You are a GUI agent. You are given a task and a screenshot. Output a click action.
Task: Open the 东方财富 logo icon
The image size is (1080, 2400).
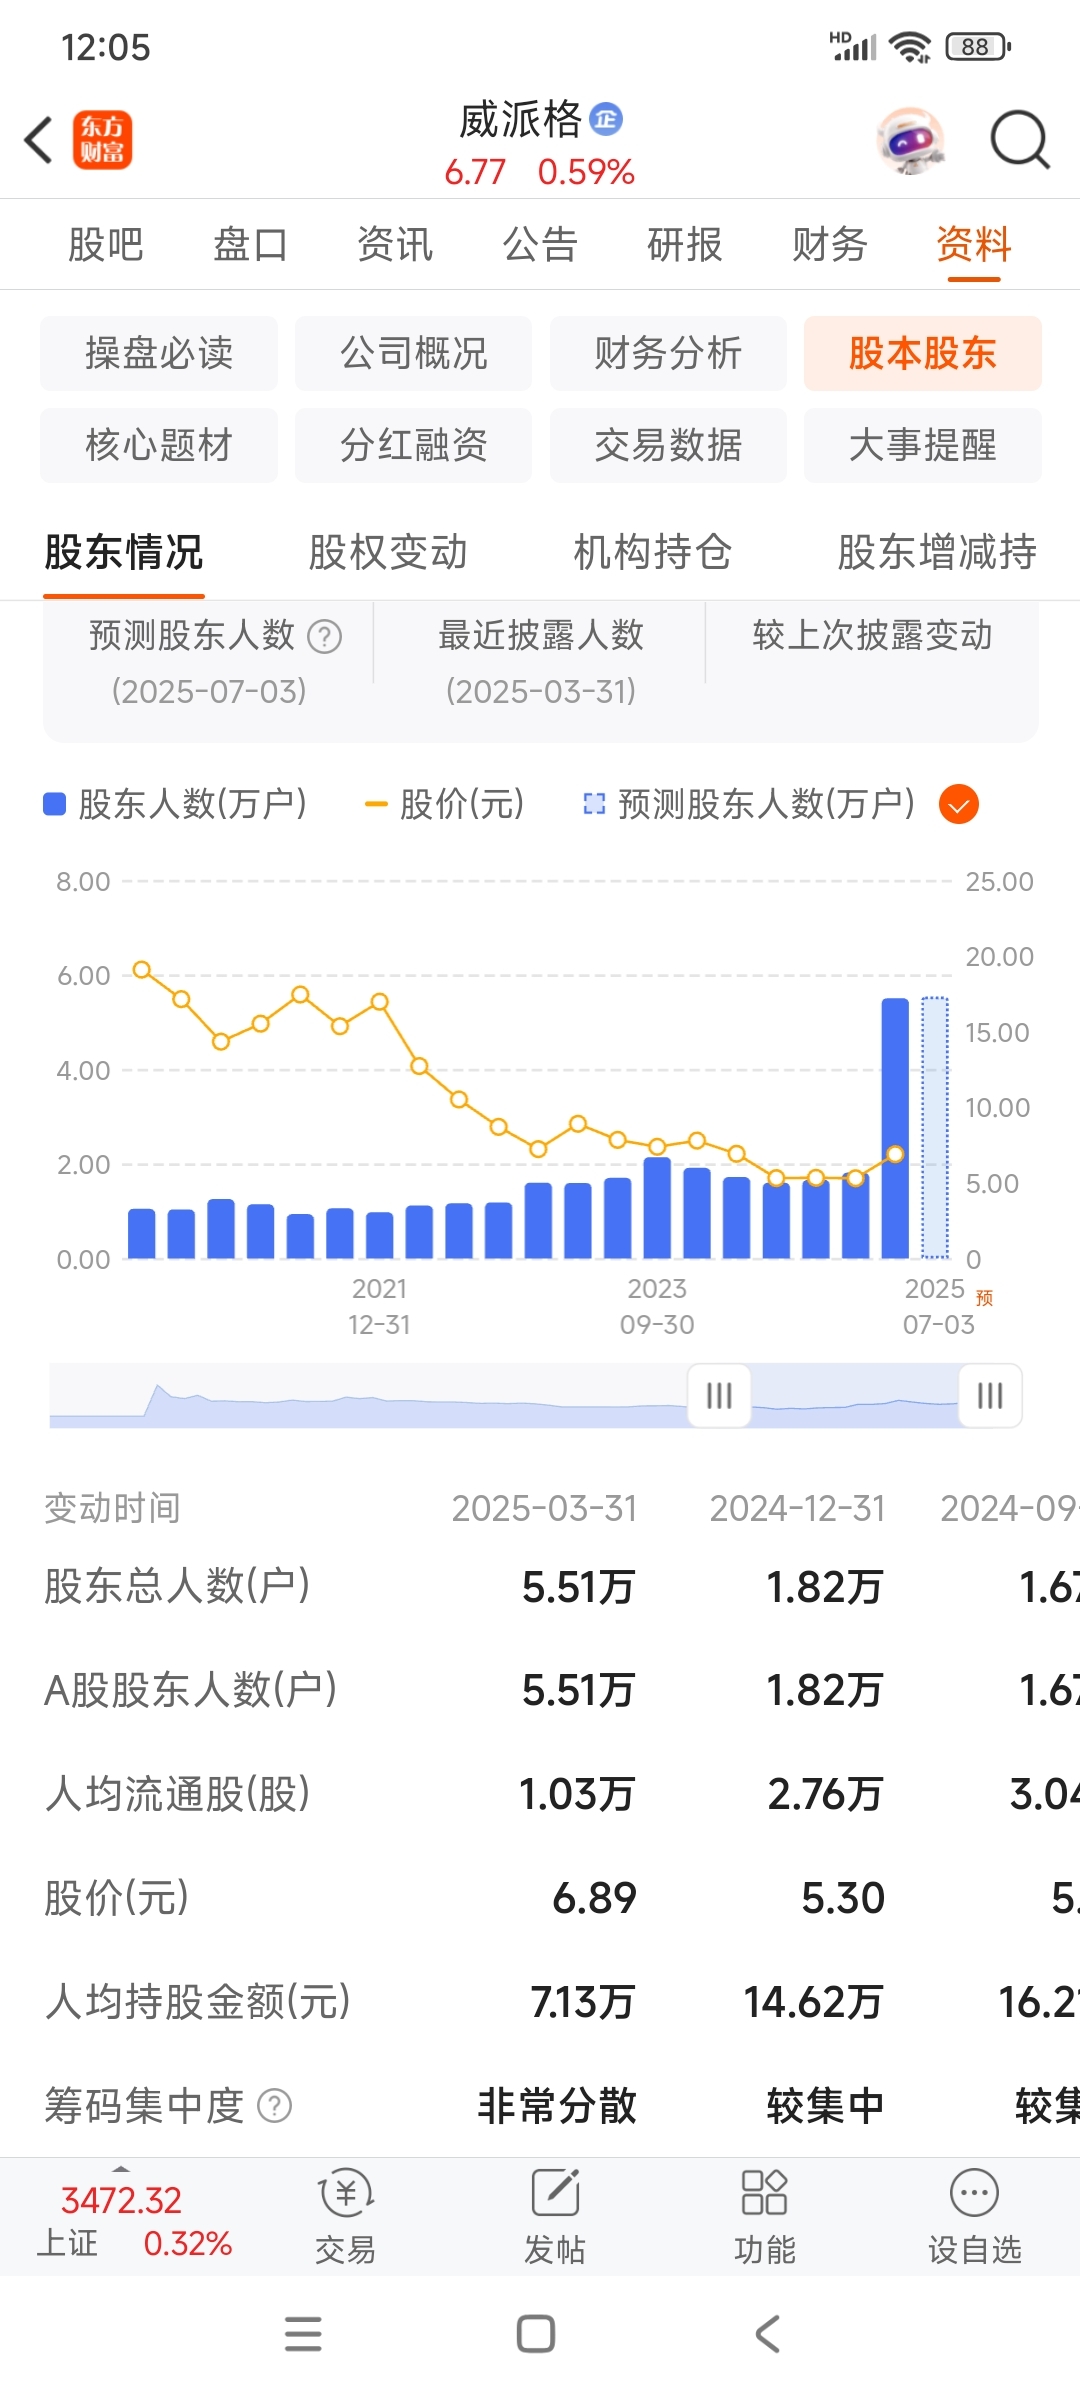point(102,140)
